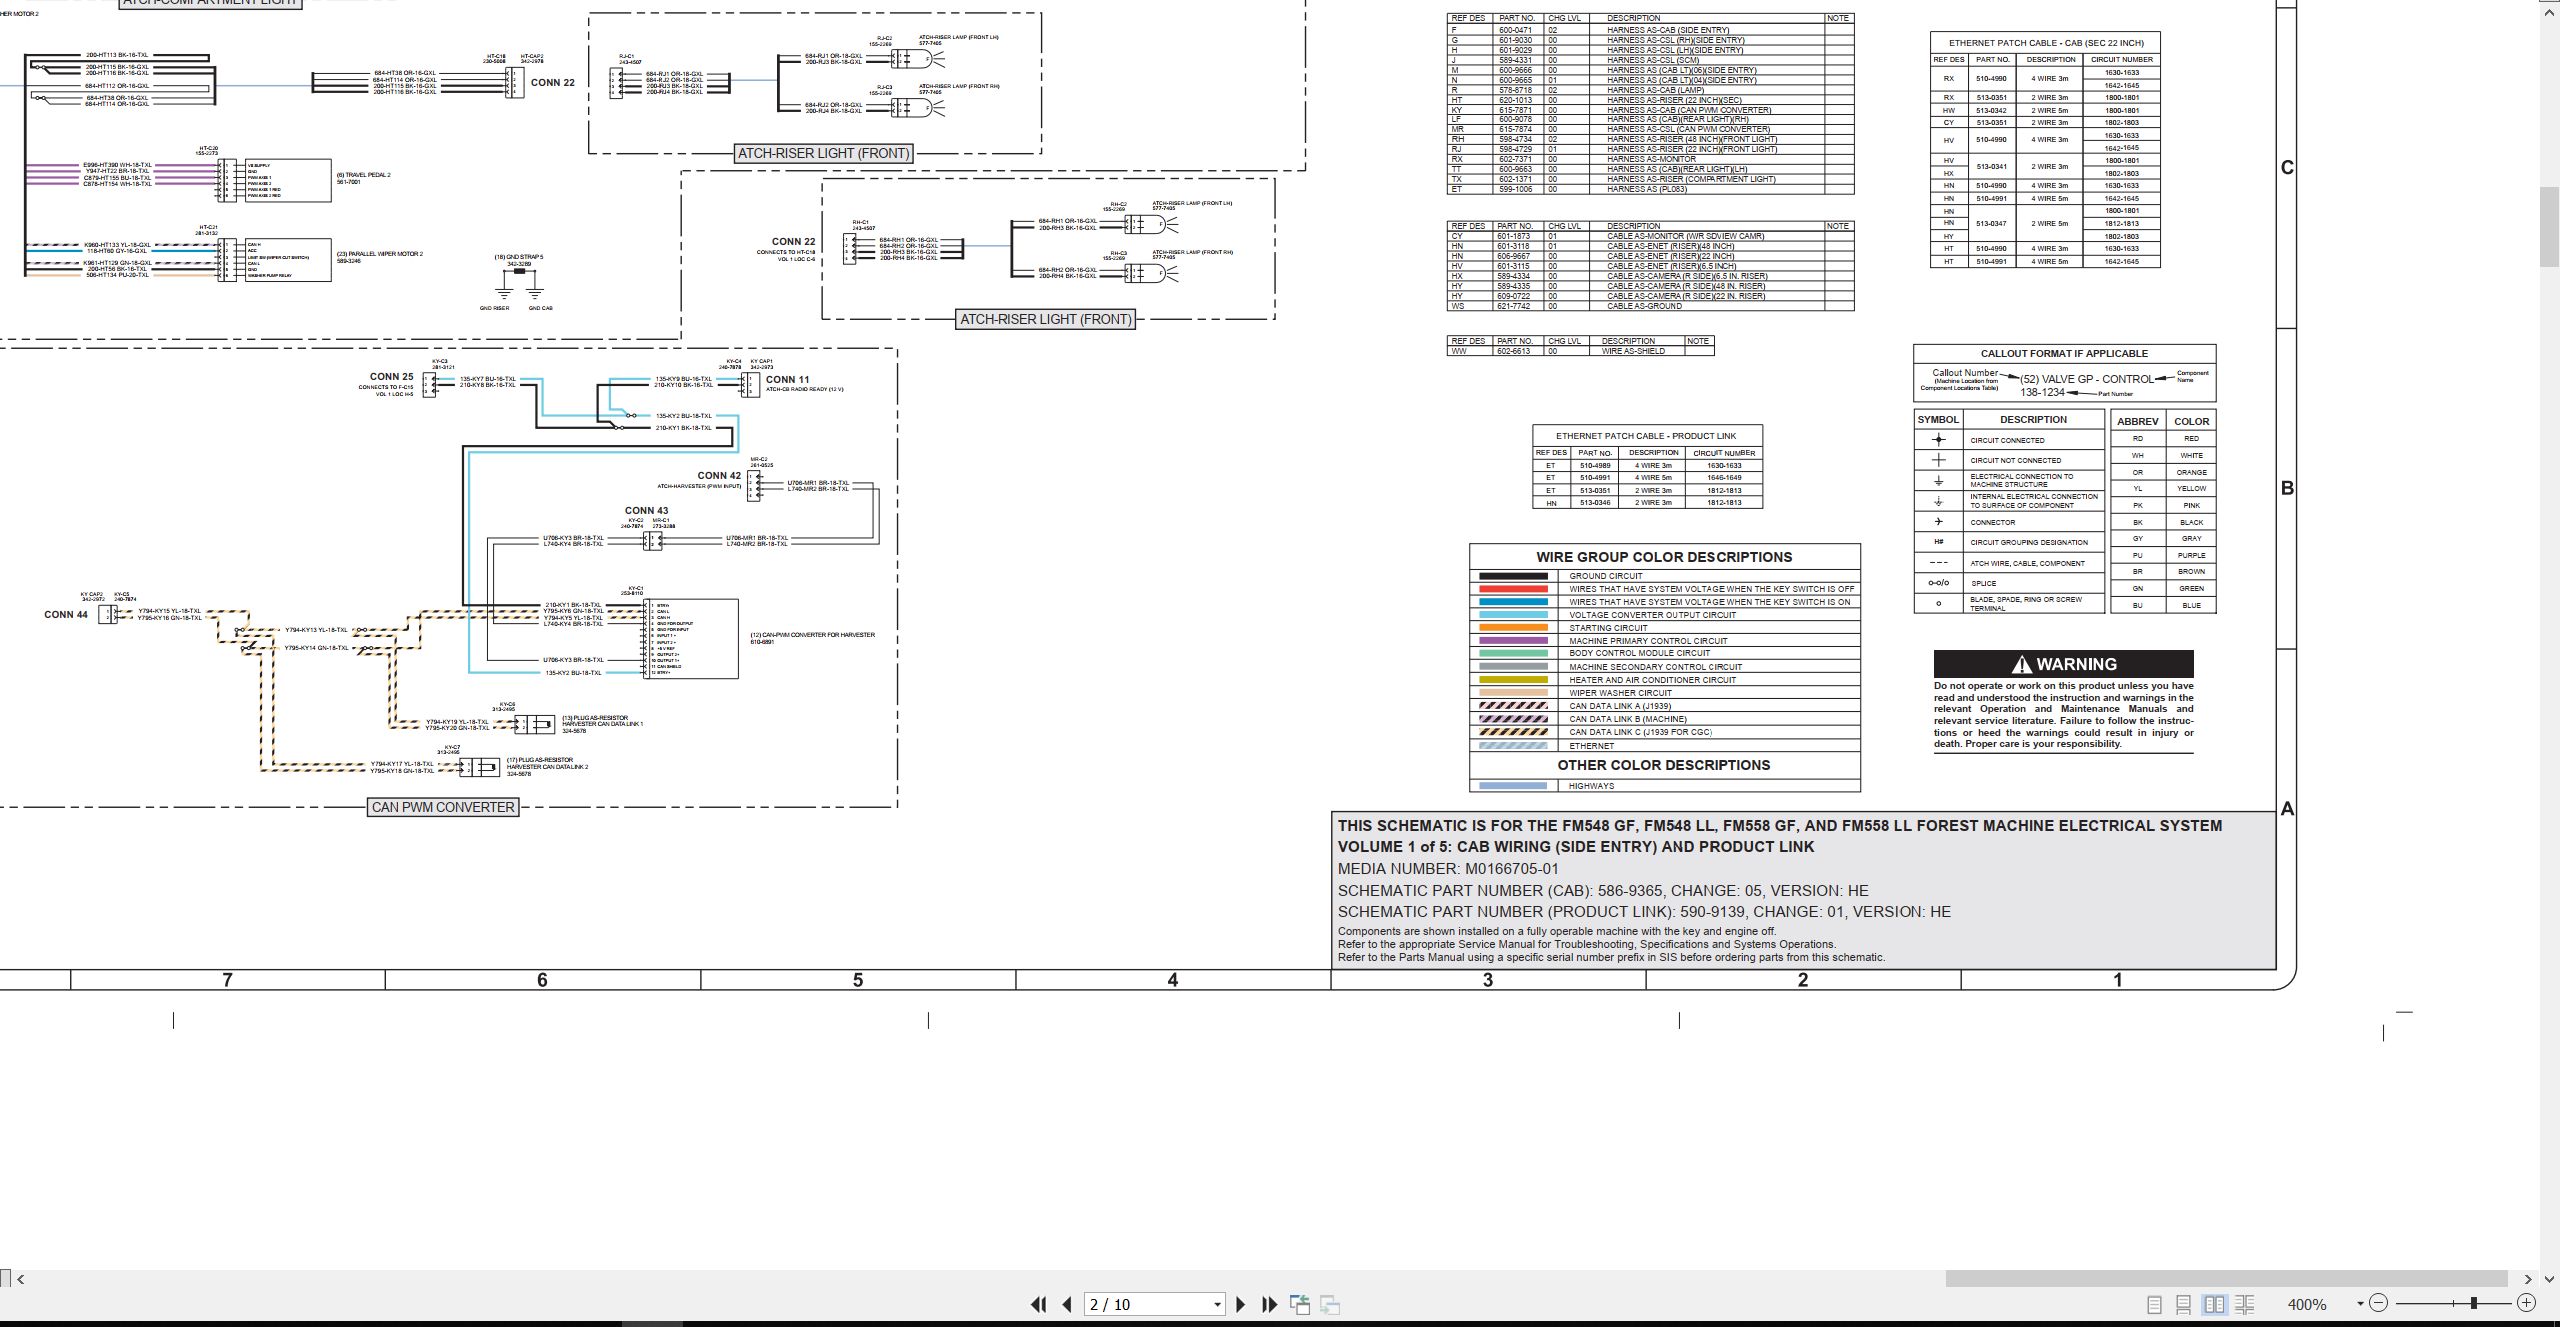
Task: Go to the first page
Action: click(x=1038, y=1304)
